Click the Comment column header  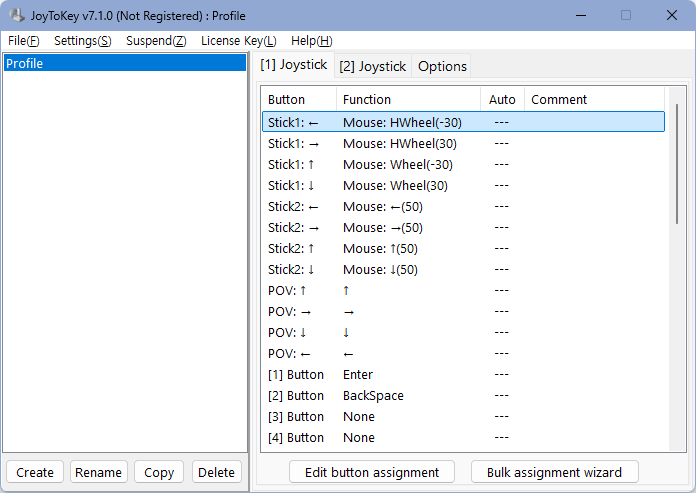594,99
